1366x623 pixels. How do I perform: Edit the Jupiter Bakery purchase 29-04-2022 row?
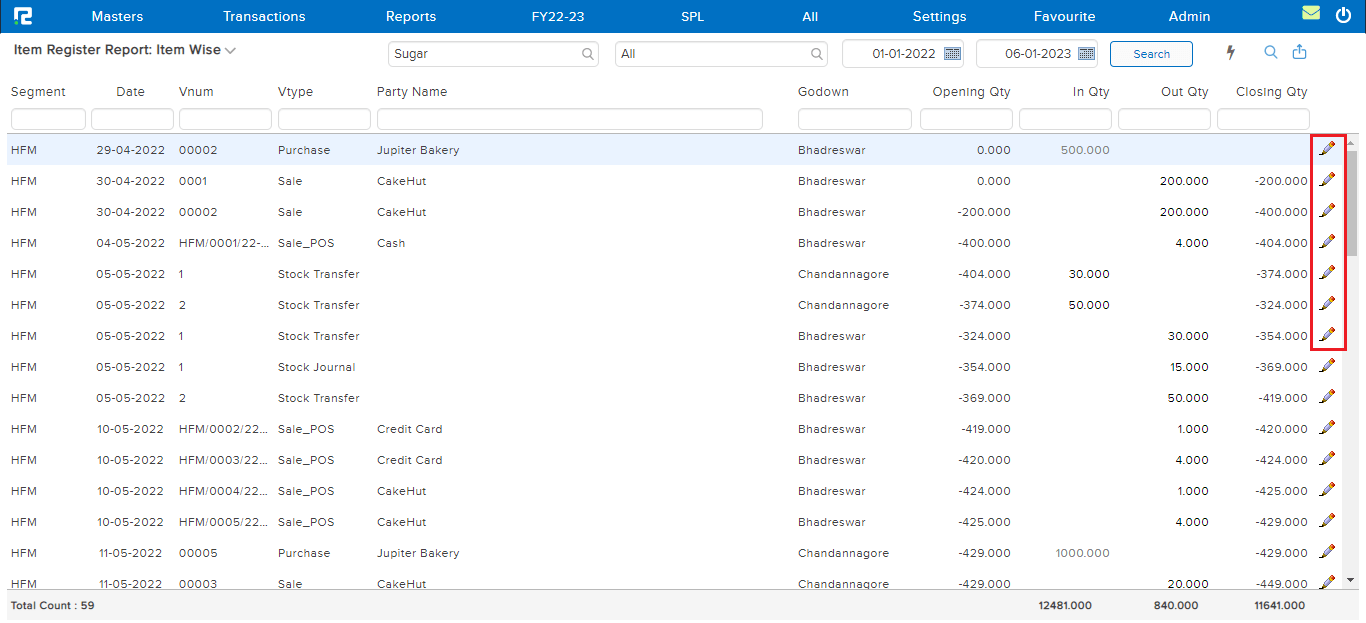(1327, 149)
